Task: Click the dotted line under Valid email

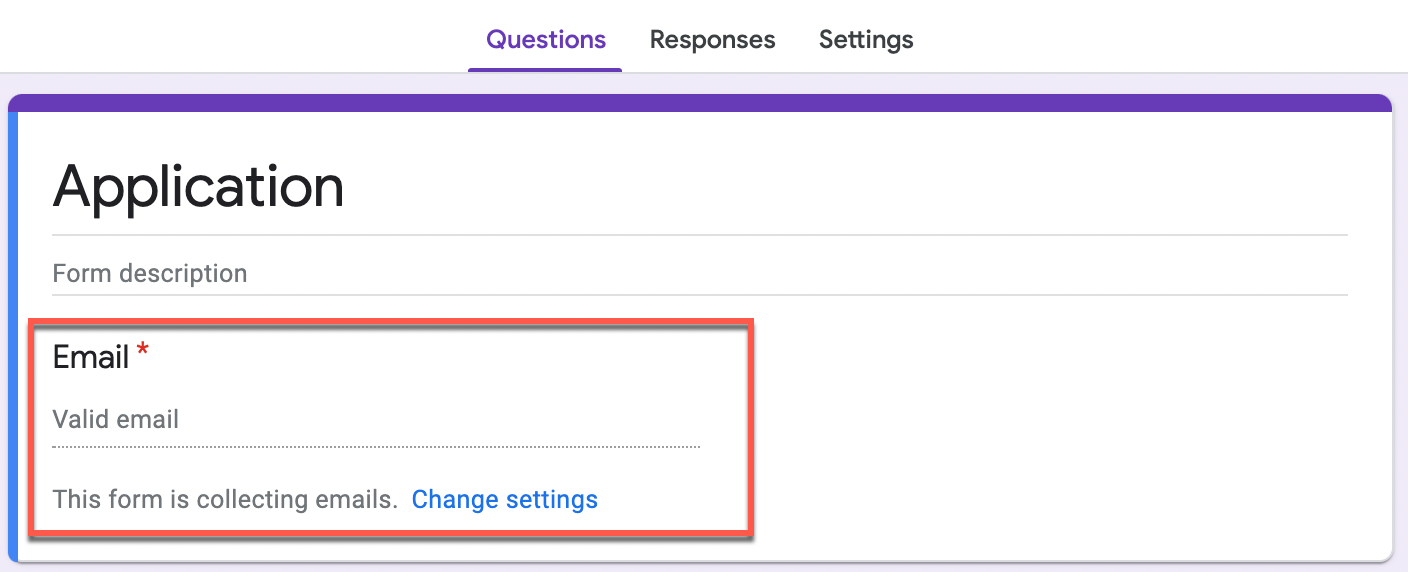Action: coord(376,446)
